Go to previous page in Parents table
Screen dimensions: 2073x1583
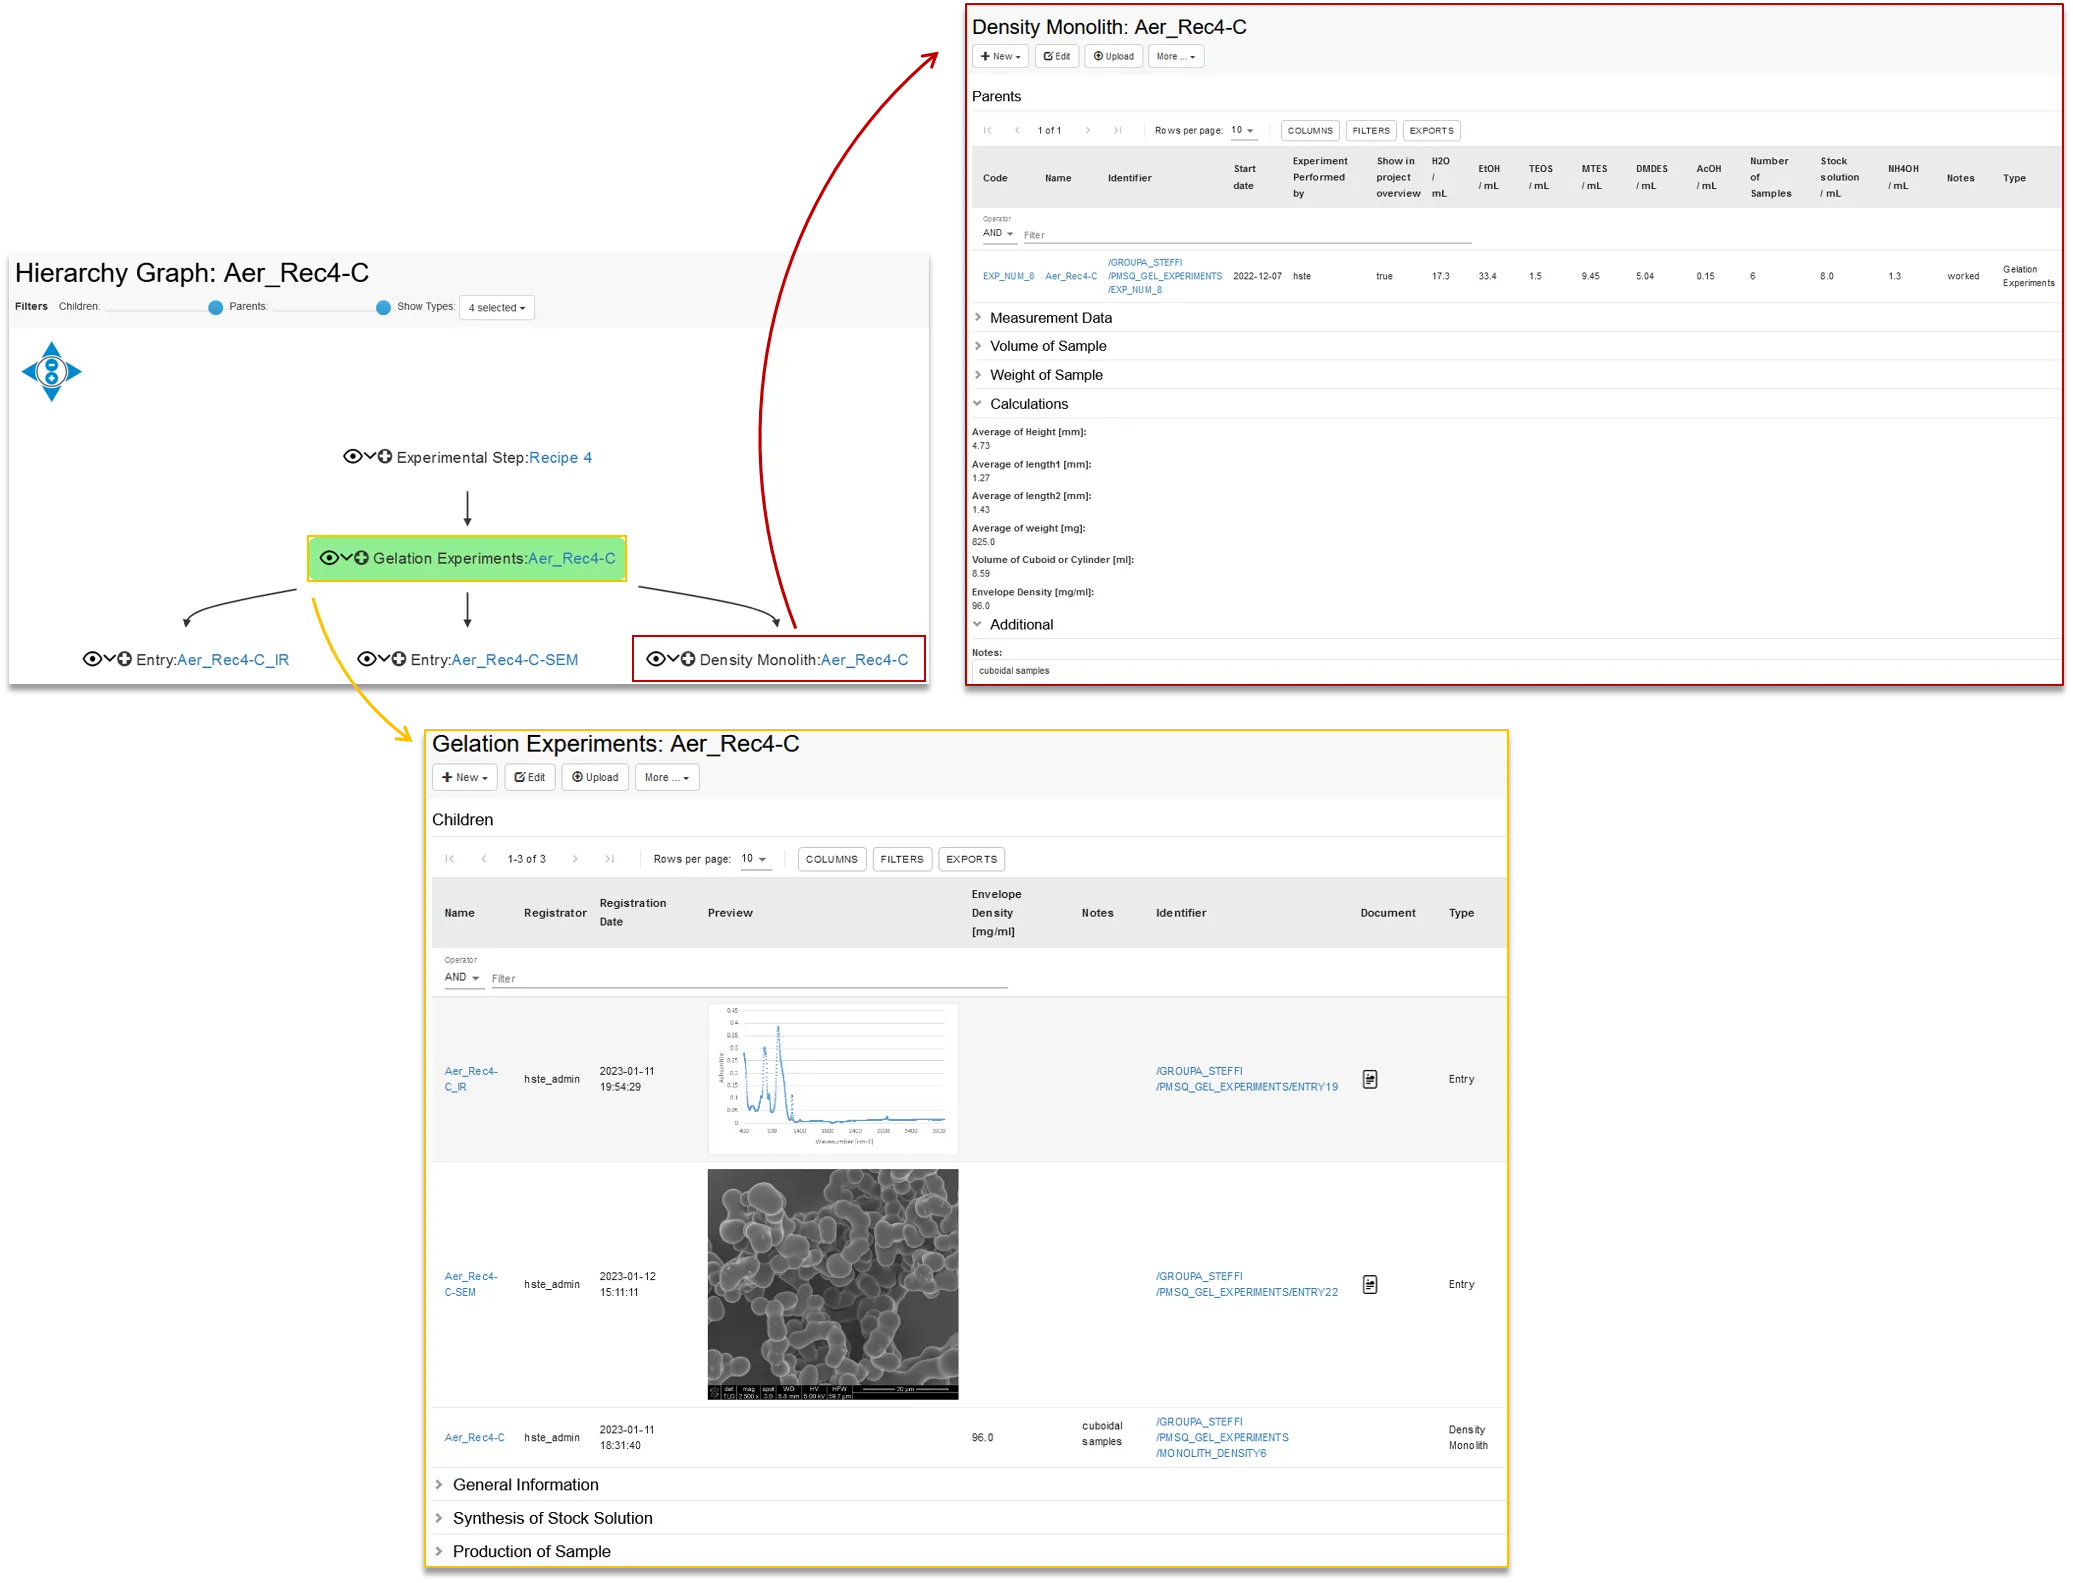[1017, 130]
